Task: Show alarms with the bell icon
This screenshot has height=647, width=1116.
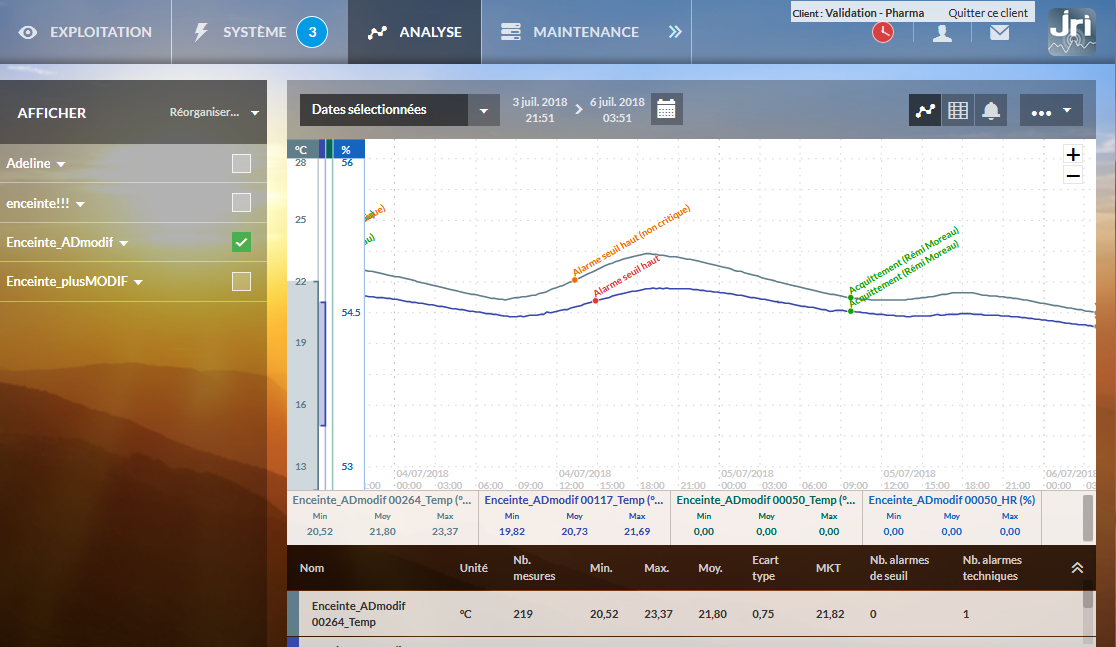Action: [991, 110]
